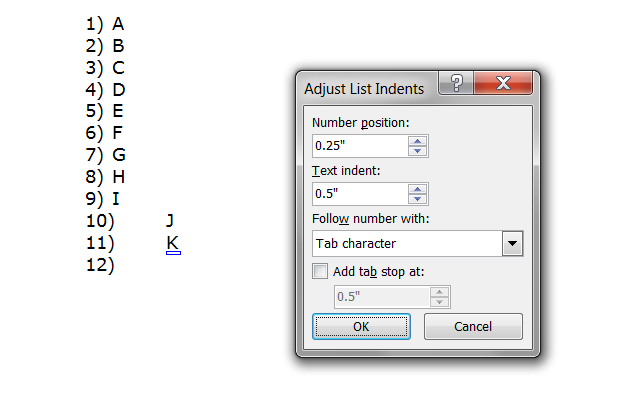The height and width of the screenshot is (396, 642).
Task: Select the Tab character combo box
Action: (417, 243)
